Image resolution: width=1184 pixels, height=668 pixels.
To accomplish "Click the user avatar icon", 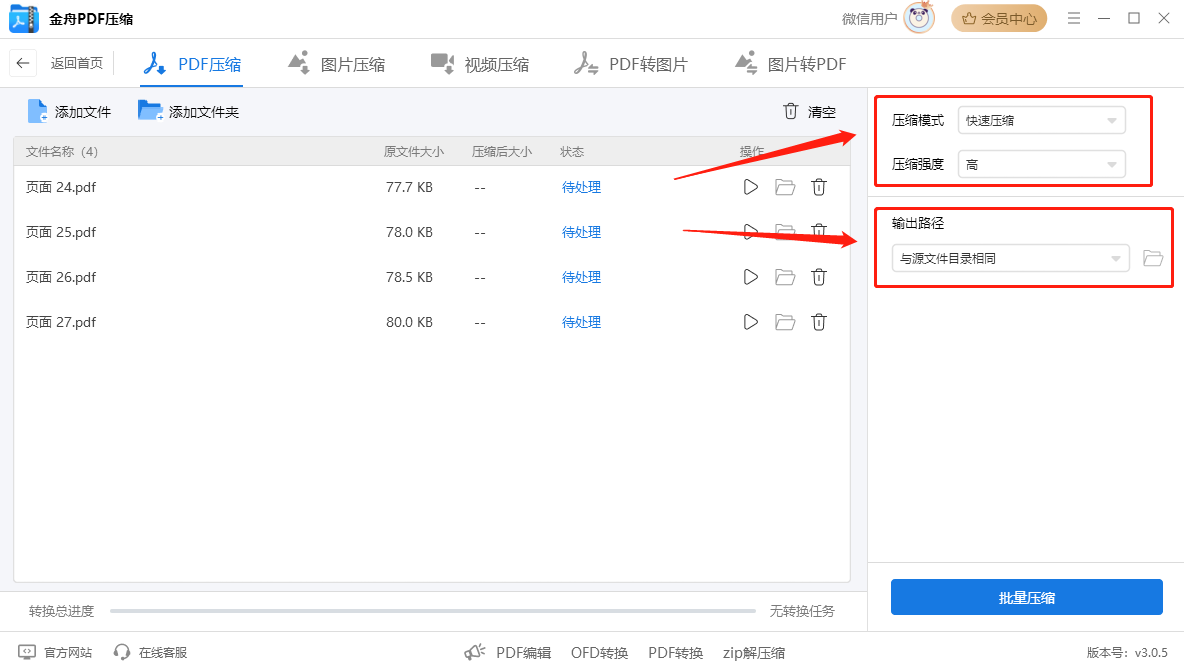I will pyautogui.click(x=919, y=18).
